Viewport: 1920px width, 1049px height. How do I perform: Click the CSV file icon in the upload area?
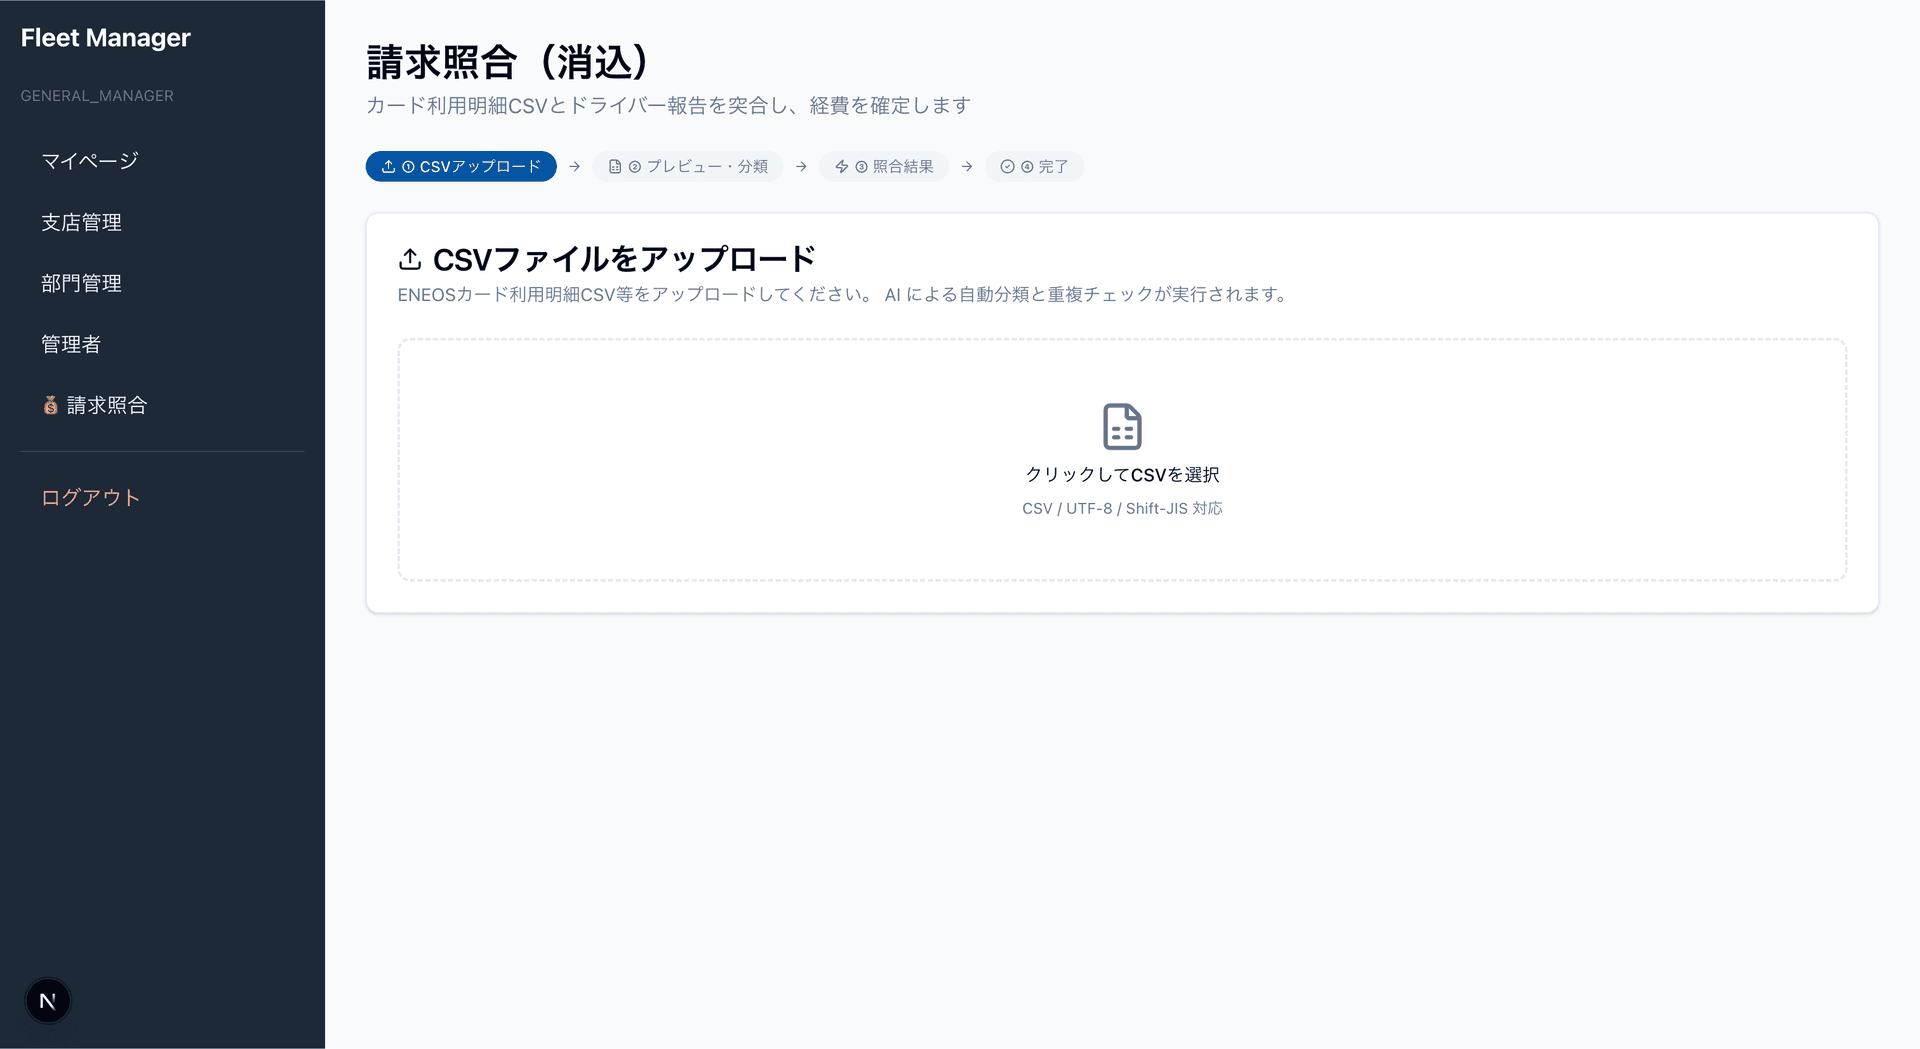pos(1122,425)
